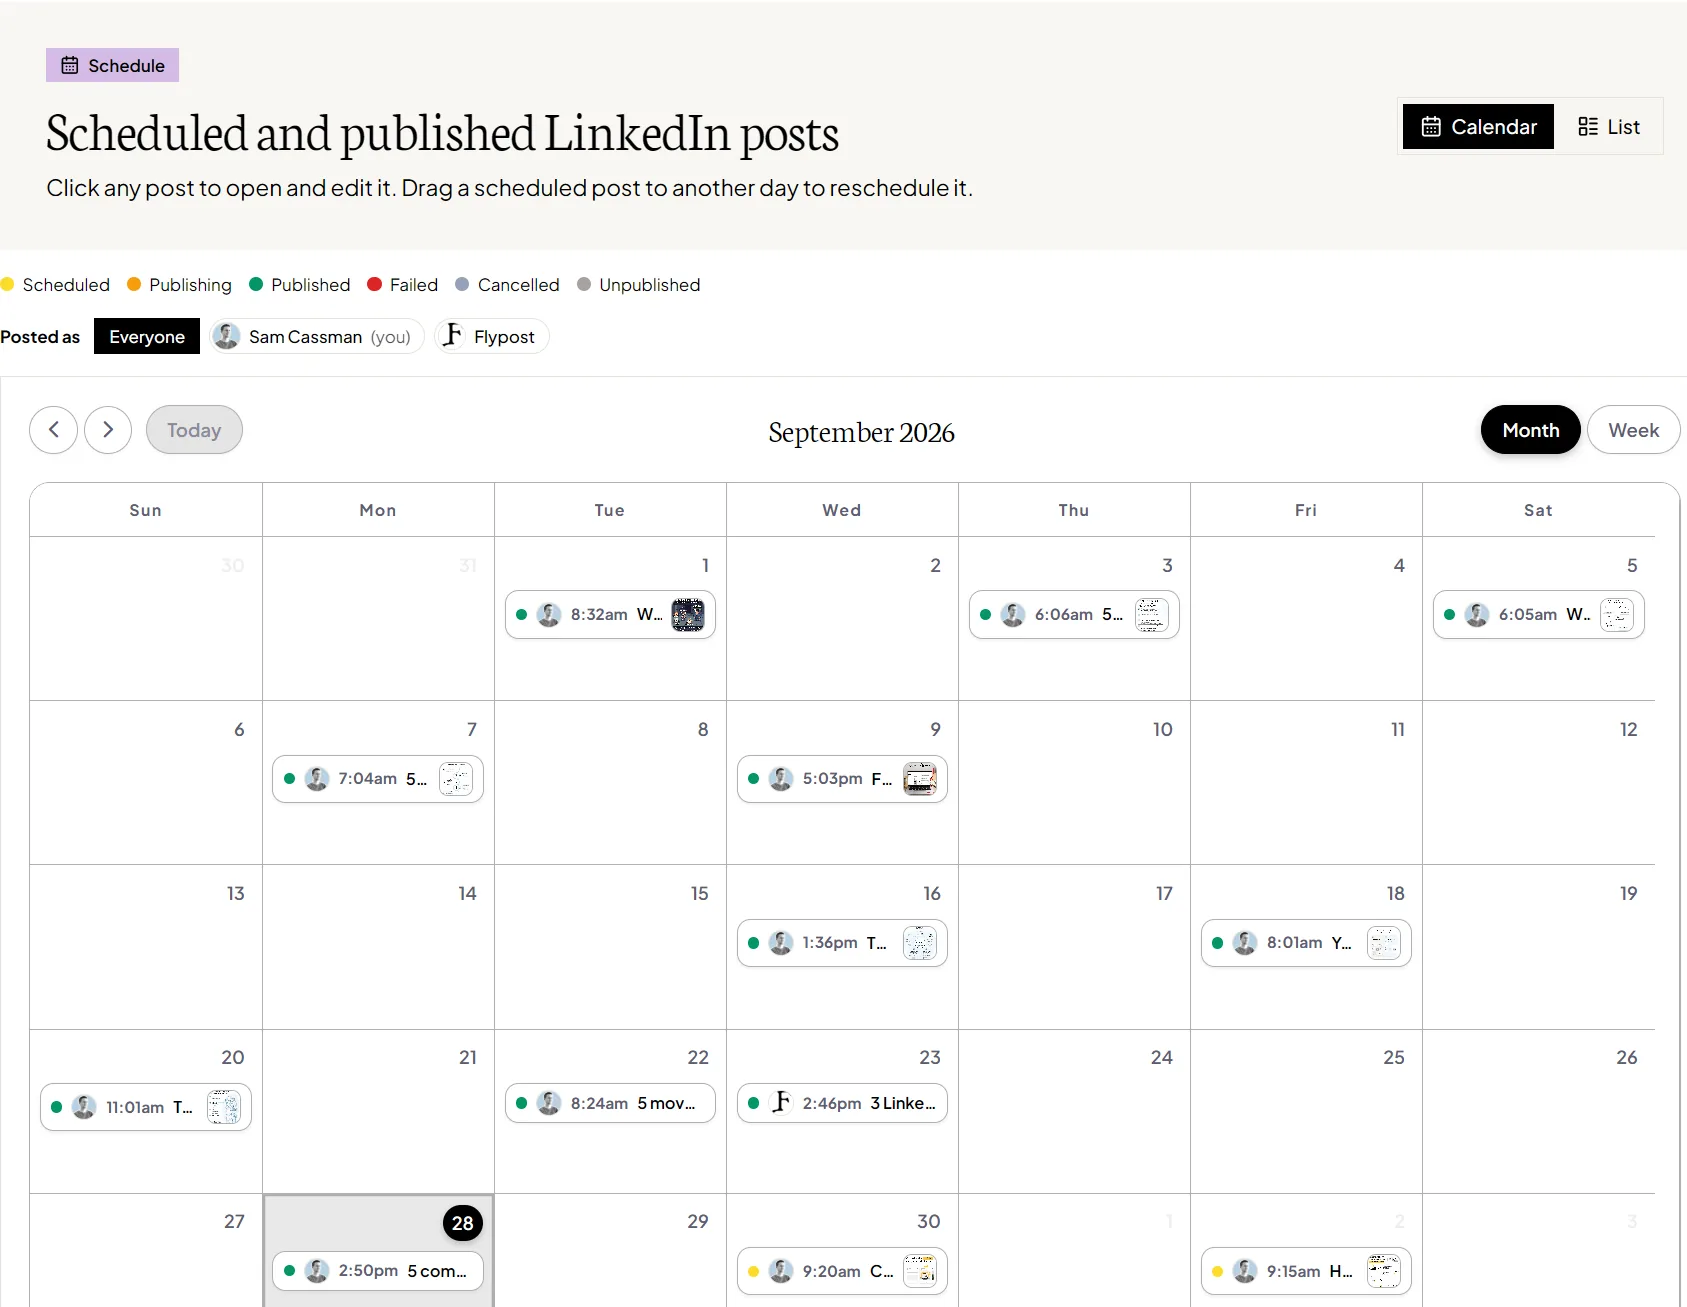Open the 2:46pm 3 Linke... post
Viewport: 1687px width, 1307px height.
(x=842, y=1103)
